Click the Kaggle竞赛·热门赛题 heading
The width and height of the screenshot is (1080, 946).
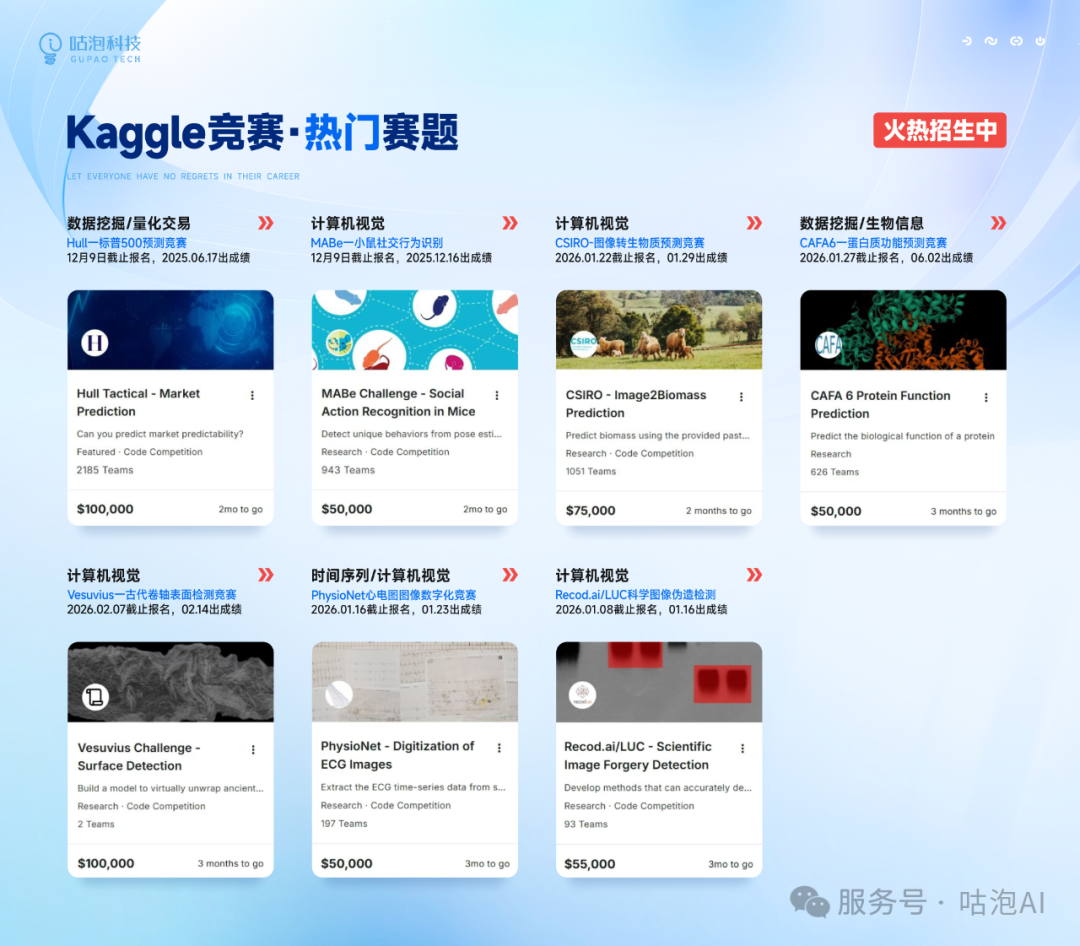[262, 132]
